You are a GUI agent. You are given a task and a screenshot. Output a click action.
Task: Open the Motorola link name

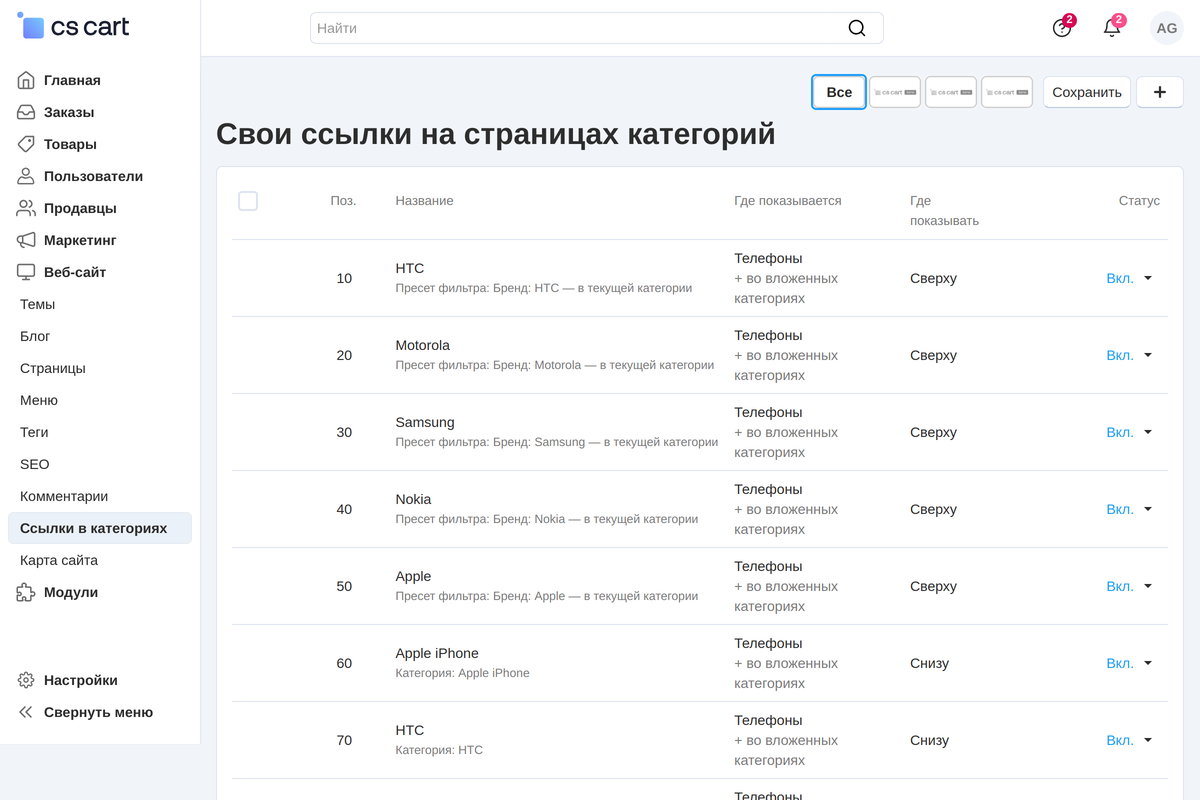[x=423, y=345]
